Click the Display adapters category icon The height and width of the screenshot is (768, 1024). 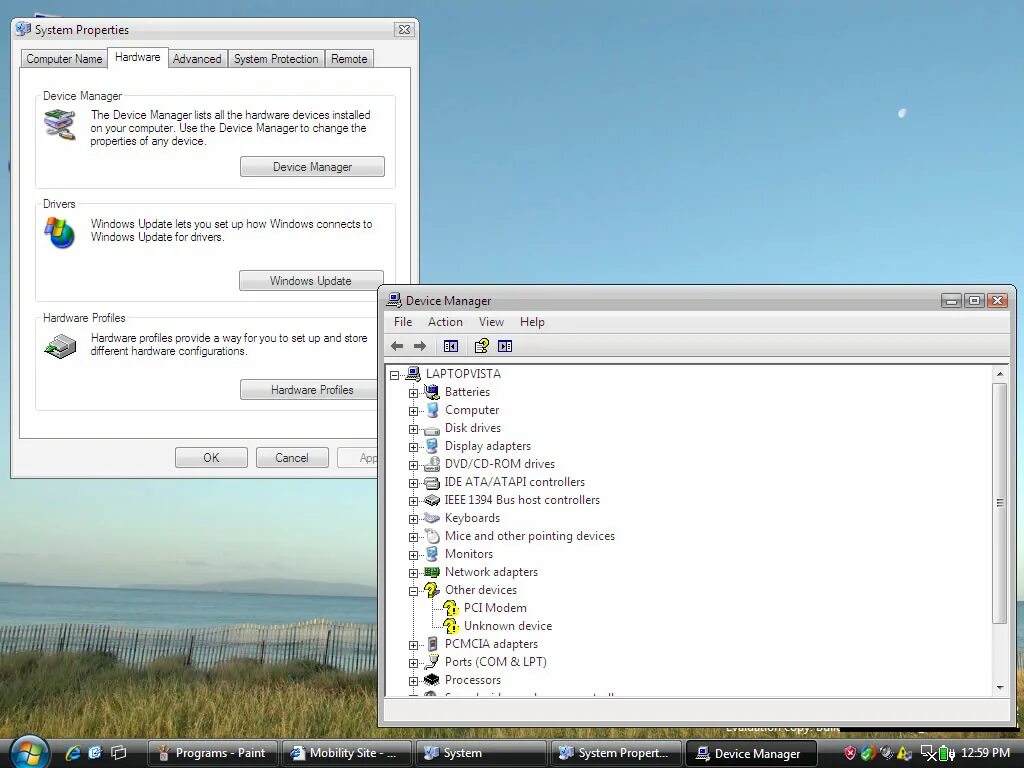[432, 446]
